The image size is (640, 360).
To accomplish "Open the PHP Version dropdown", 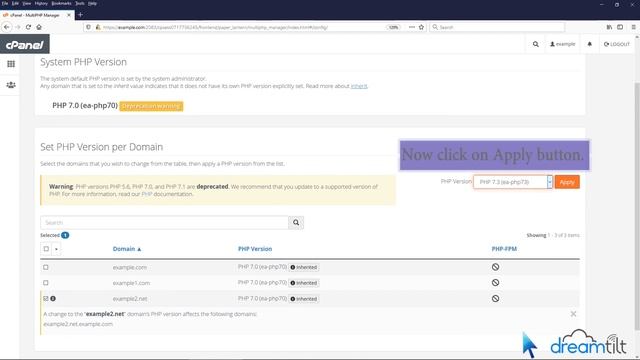I will 513,182.
